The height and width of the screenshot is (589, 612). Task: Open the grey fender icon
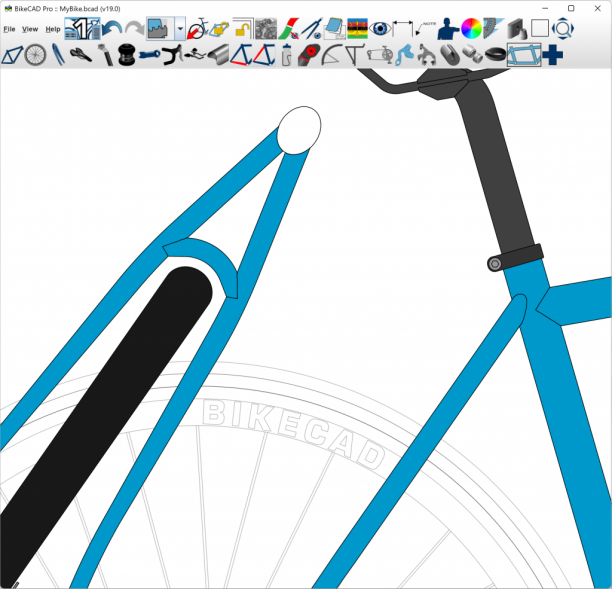tap(218, 55)
